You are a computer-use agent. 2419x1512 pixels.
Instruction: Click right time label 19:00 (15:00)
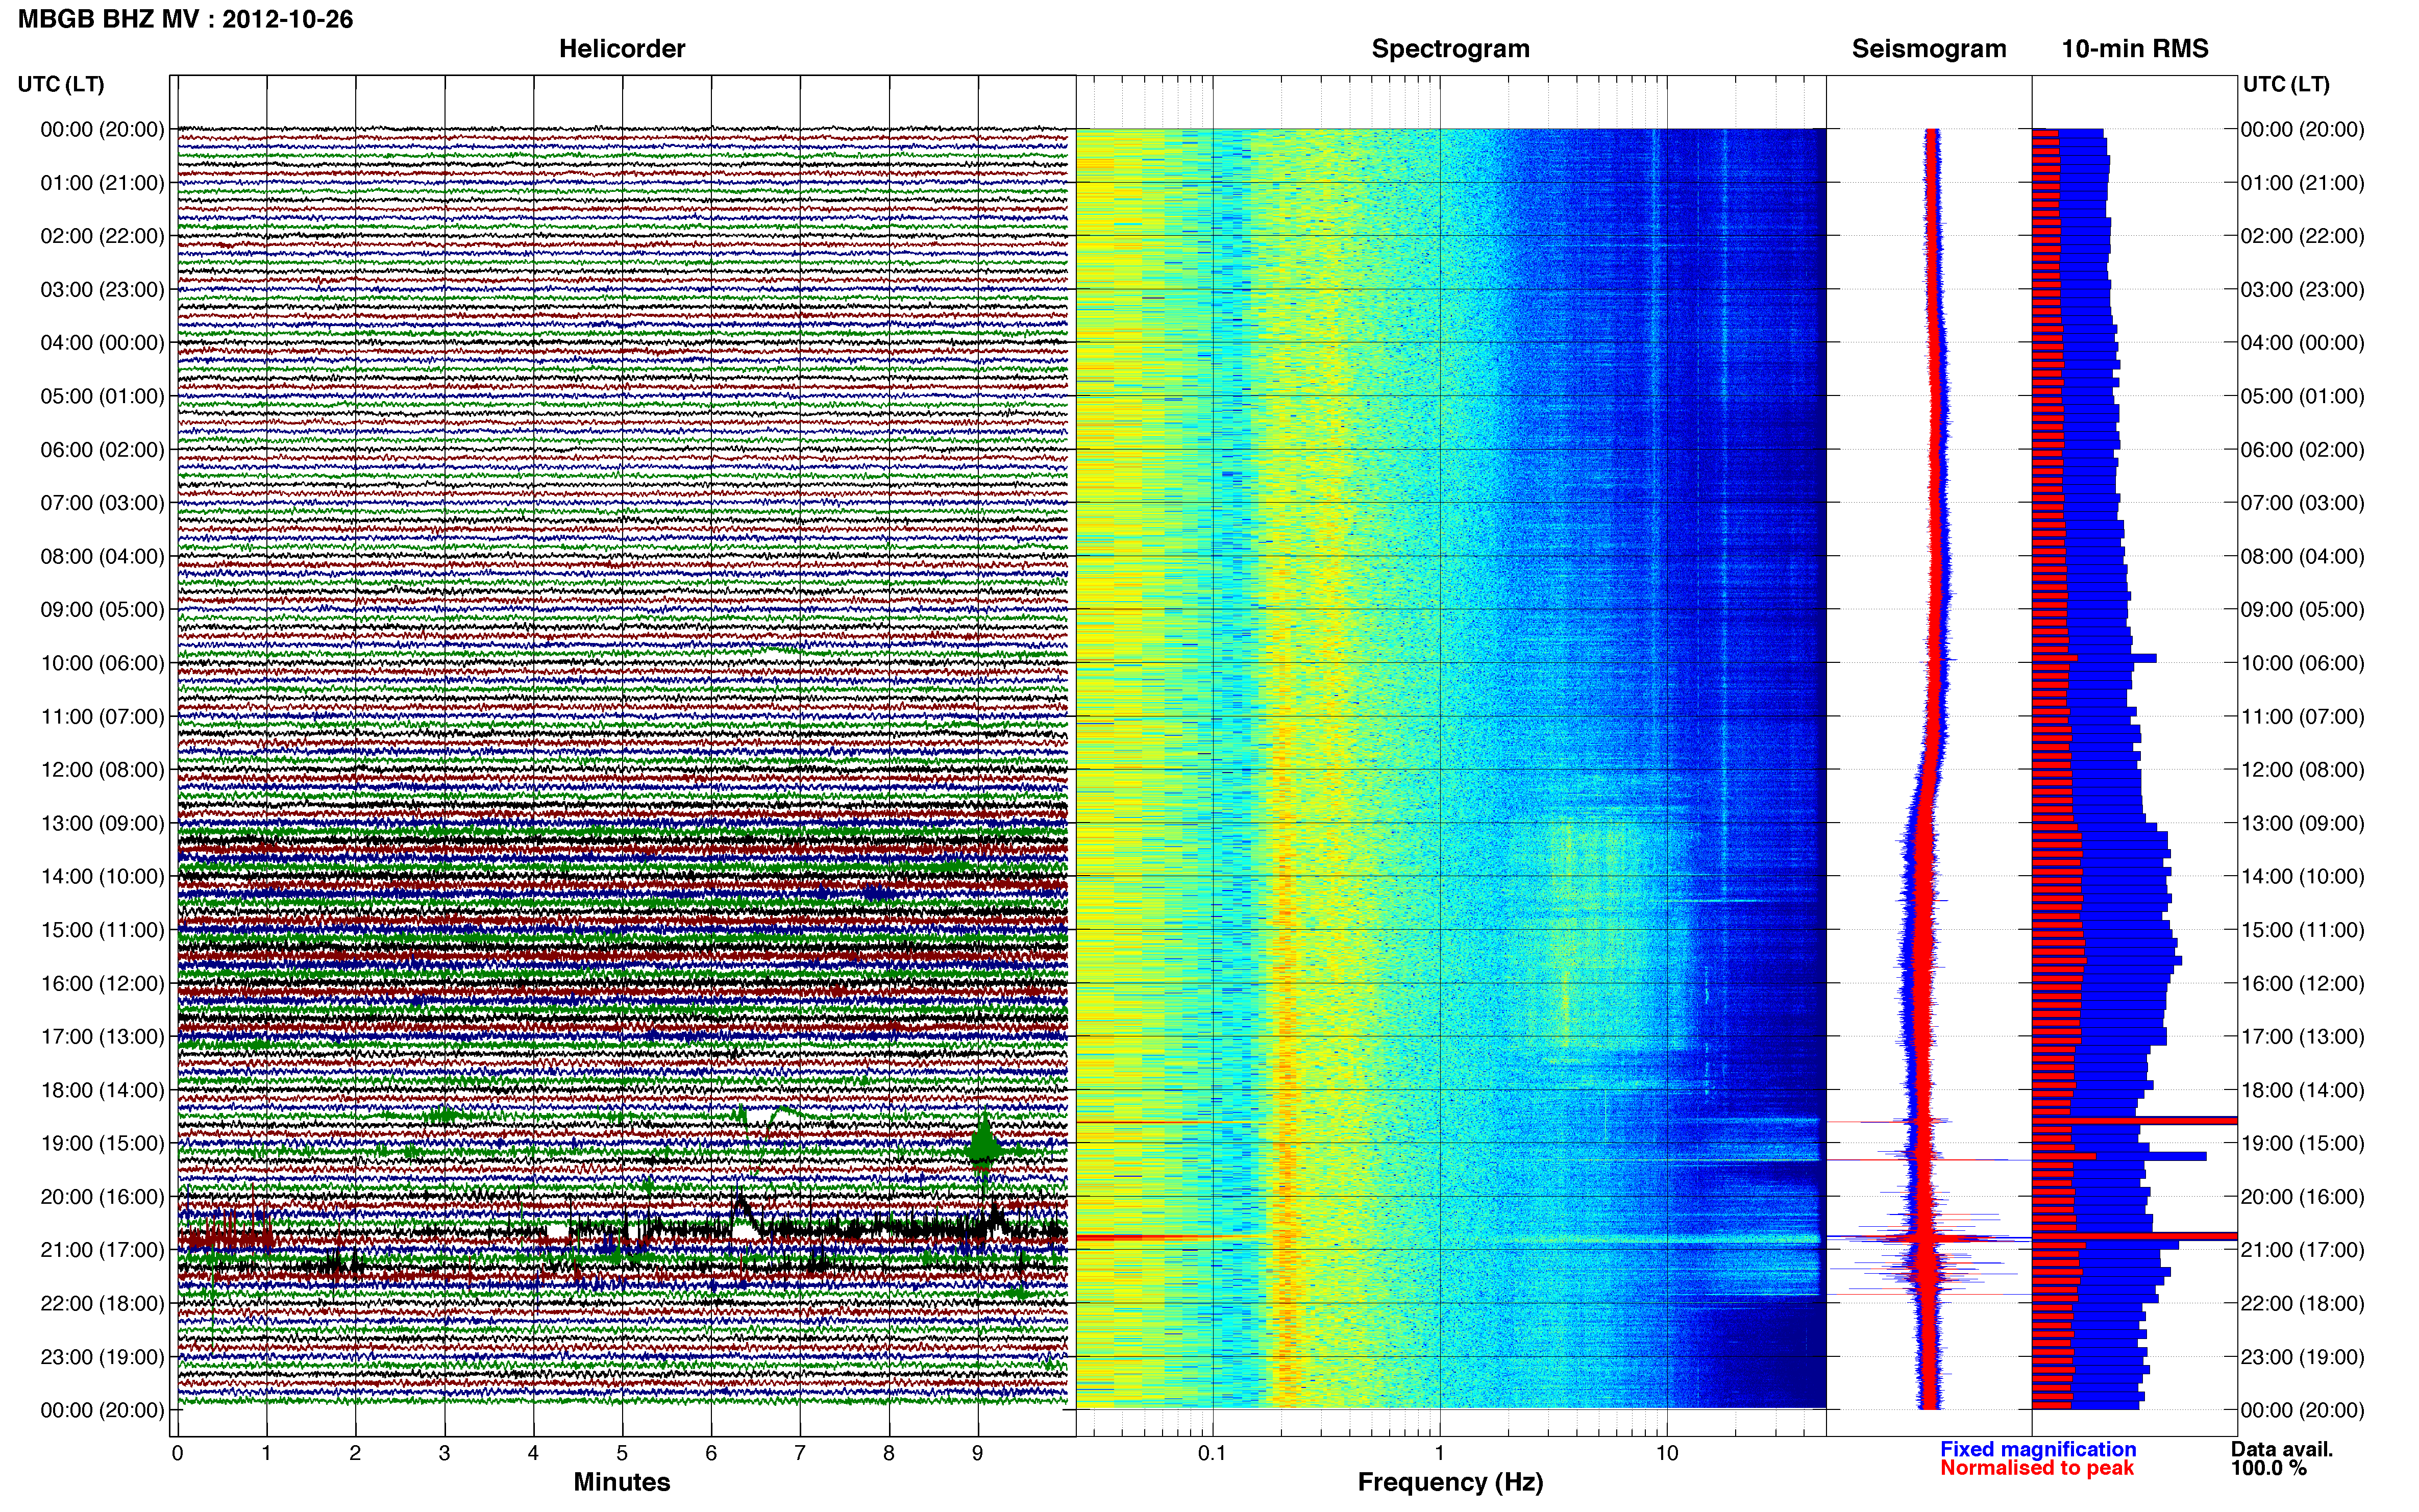point(2303,1143)
